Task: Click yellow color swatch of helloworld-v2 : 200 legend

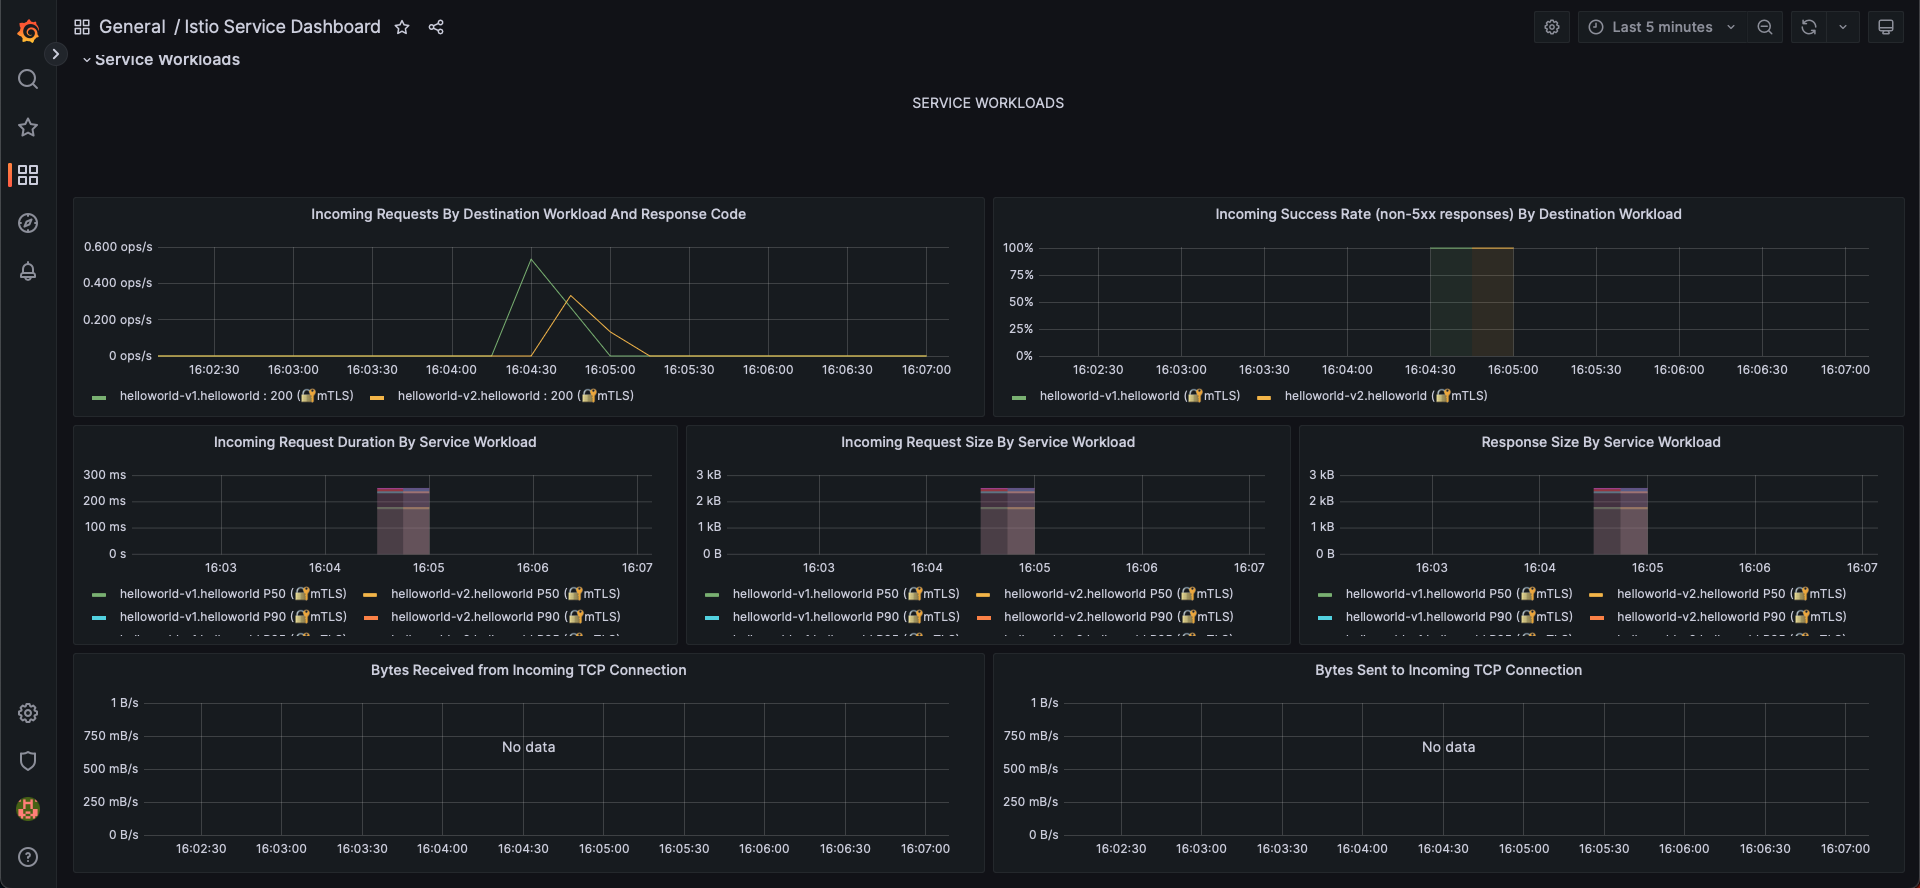Action: 377,397
